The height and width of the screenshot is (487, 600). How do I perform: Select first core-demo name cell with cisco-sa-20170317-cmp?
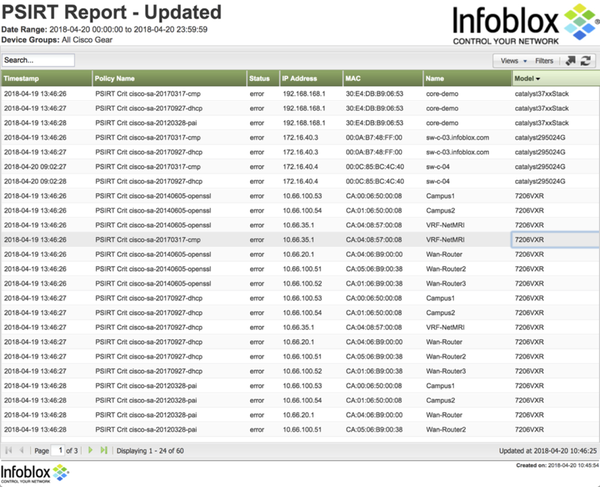tap(442, 94)
